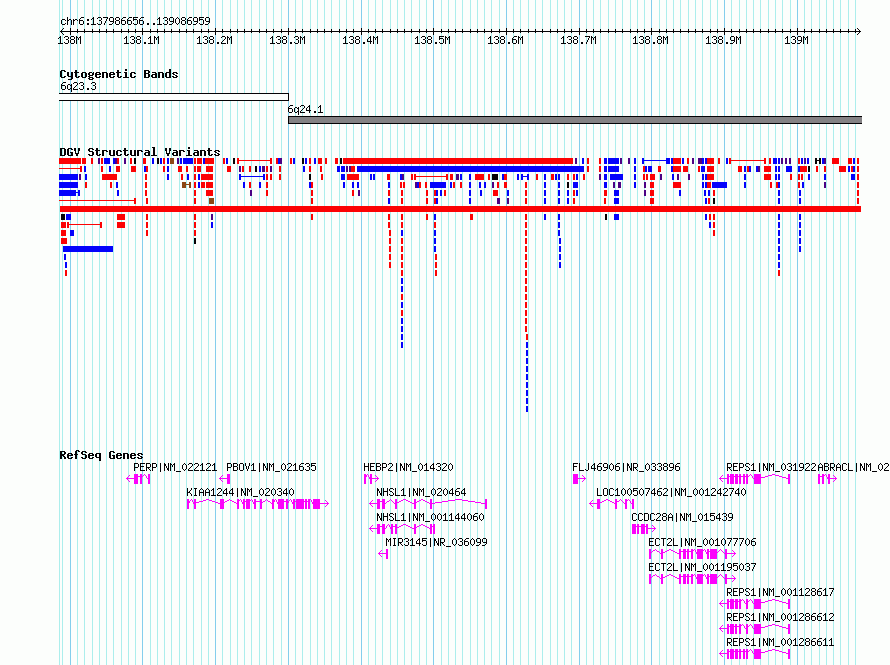Open the LOC100507462|NM_001242740 gene label

pos(671,493)
